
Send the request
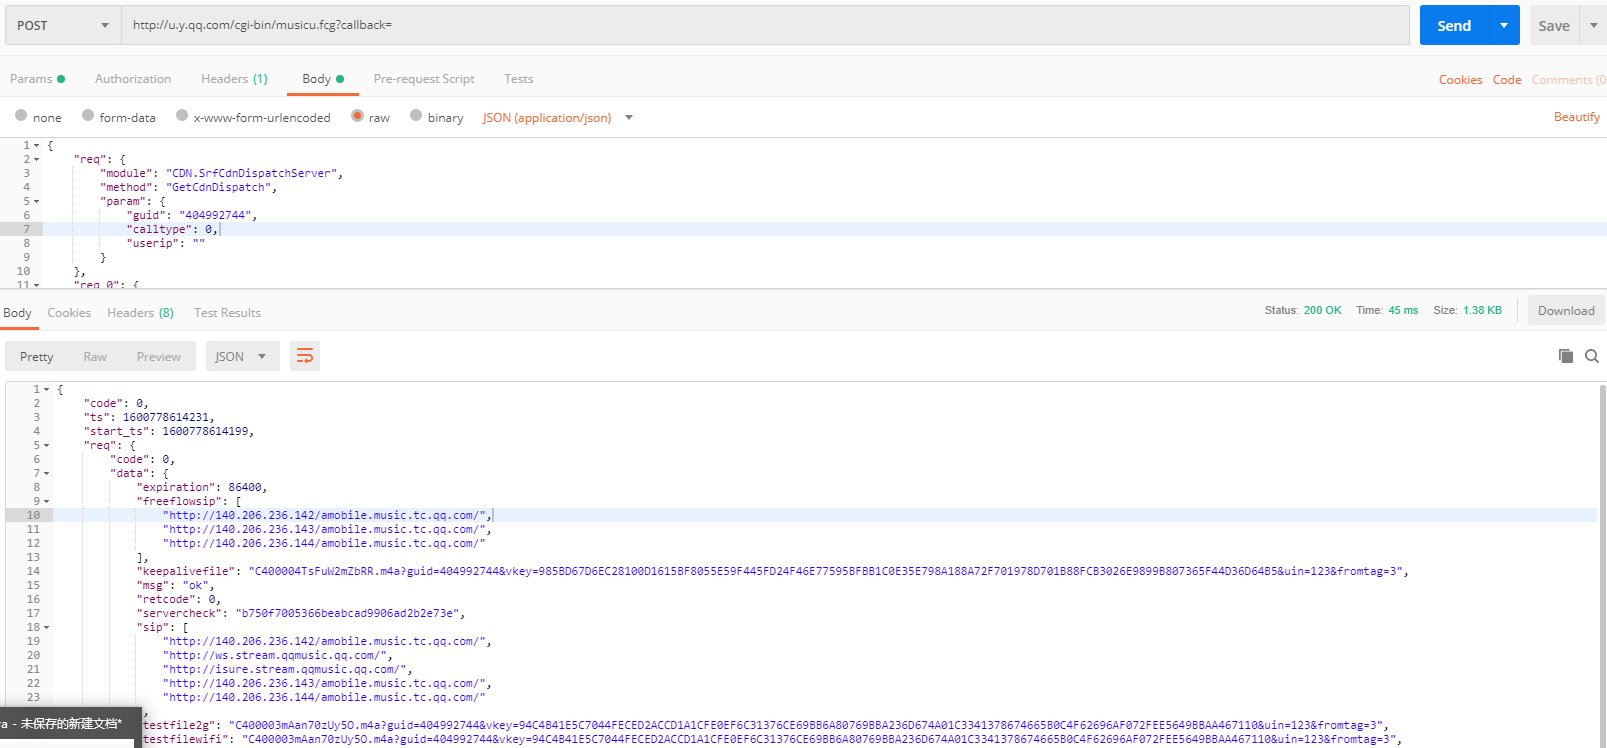tap(1454, 25)
